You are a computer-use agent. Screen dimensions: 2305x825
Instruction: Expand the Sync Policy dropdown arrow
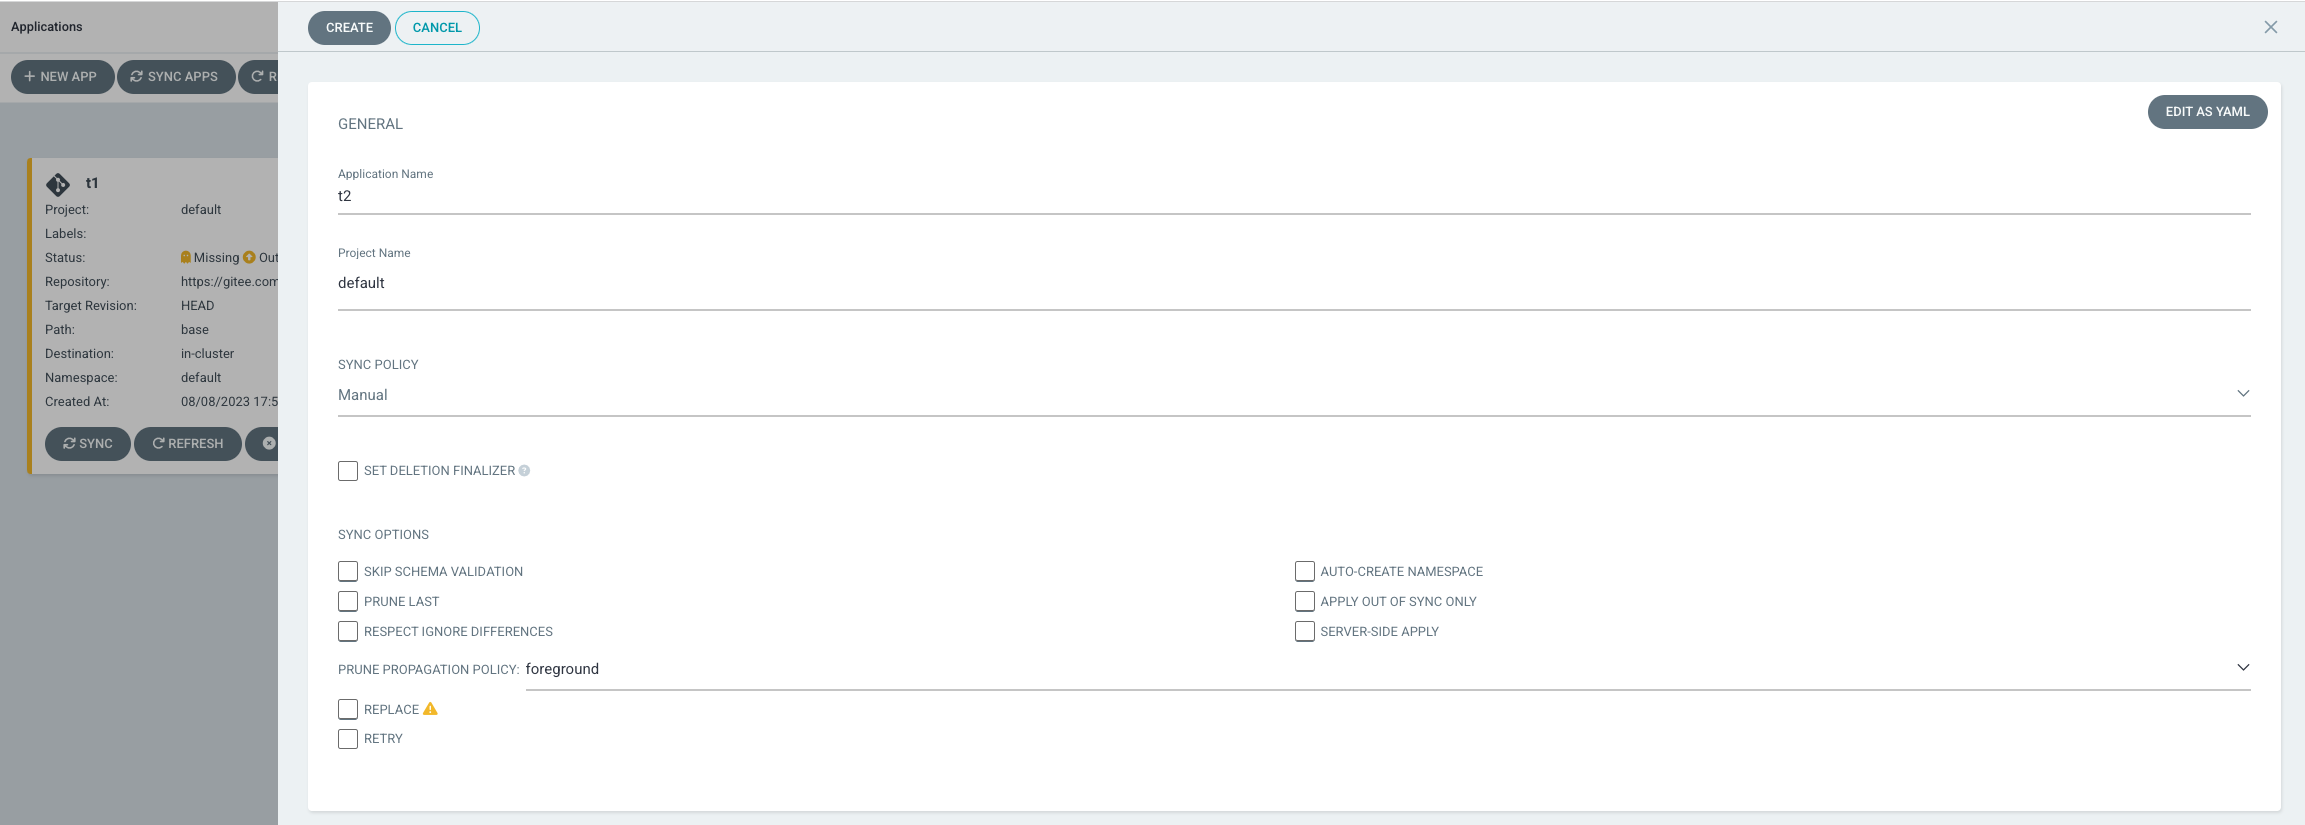click(x=2243, y=394)
